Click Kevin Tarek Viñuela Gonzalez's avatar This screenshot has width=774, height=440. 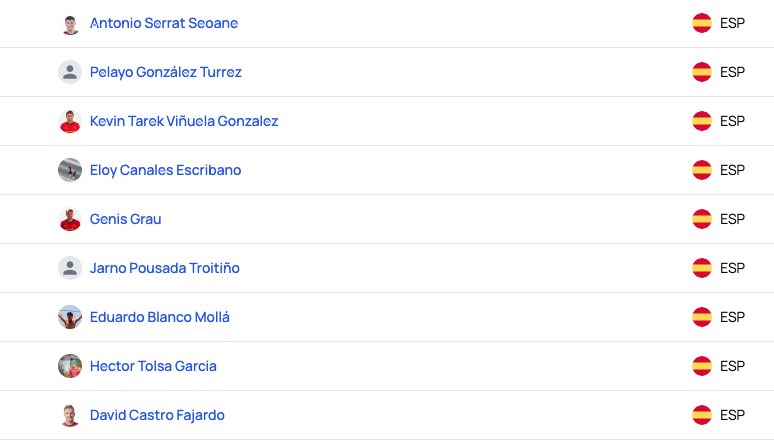tap(70, 121)
